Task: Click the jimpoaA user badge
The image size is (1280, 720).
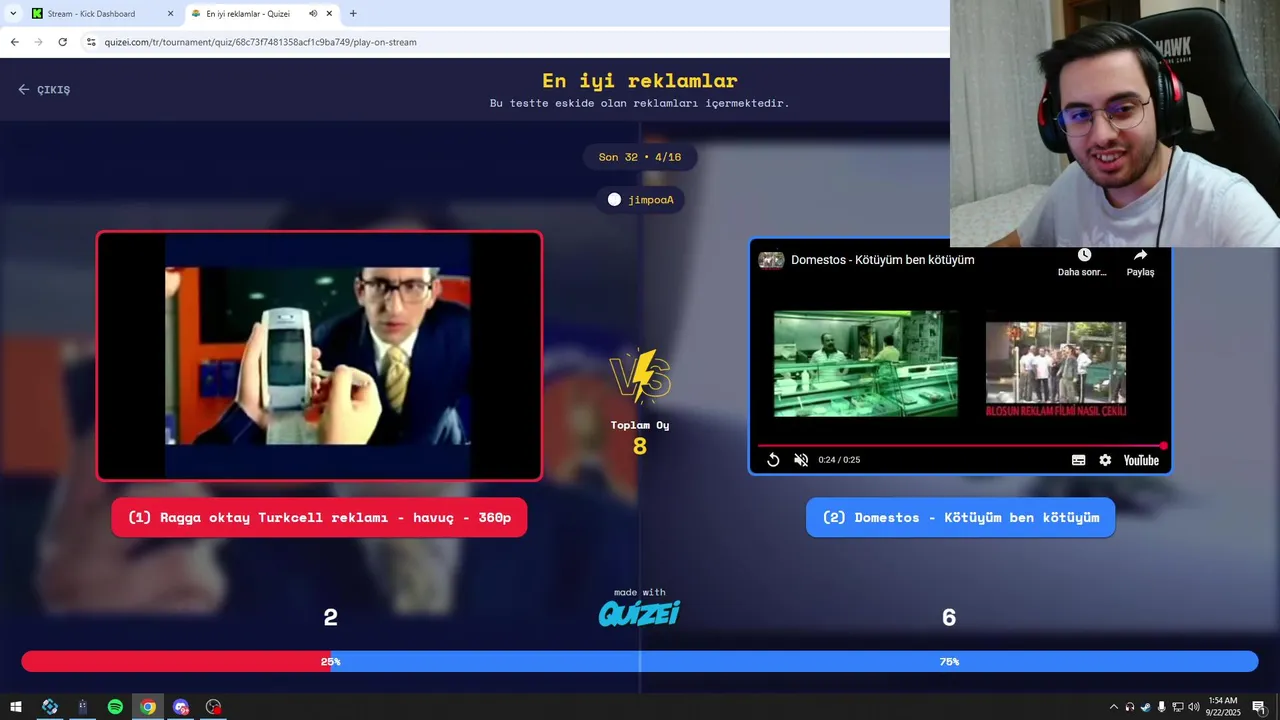Action: coord(640,199)
